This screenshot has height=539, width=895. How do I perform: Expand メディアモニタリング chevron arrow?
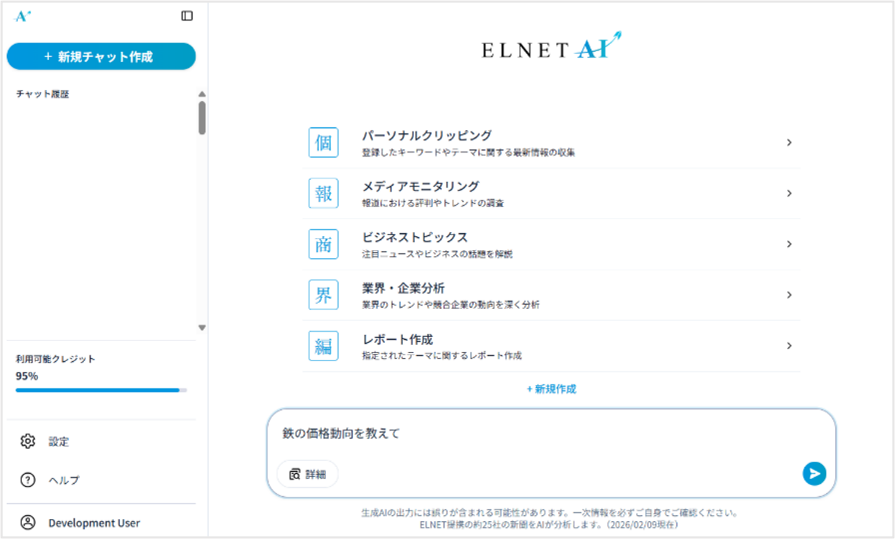click(x=789, y=193)
